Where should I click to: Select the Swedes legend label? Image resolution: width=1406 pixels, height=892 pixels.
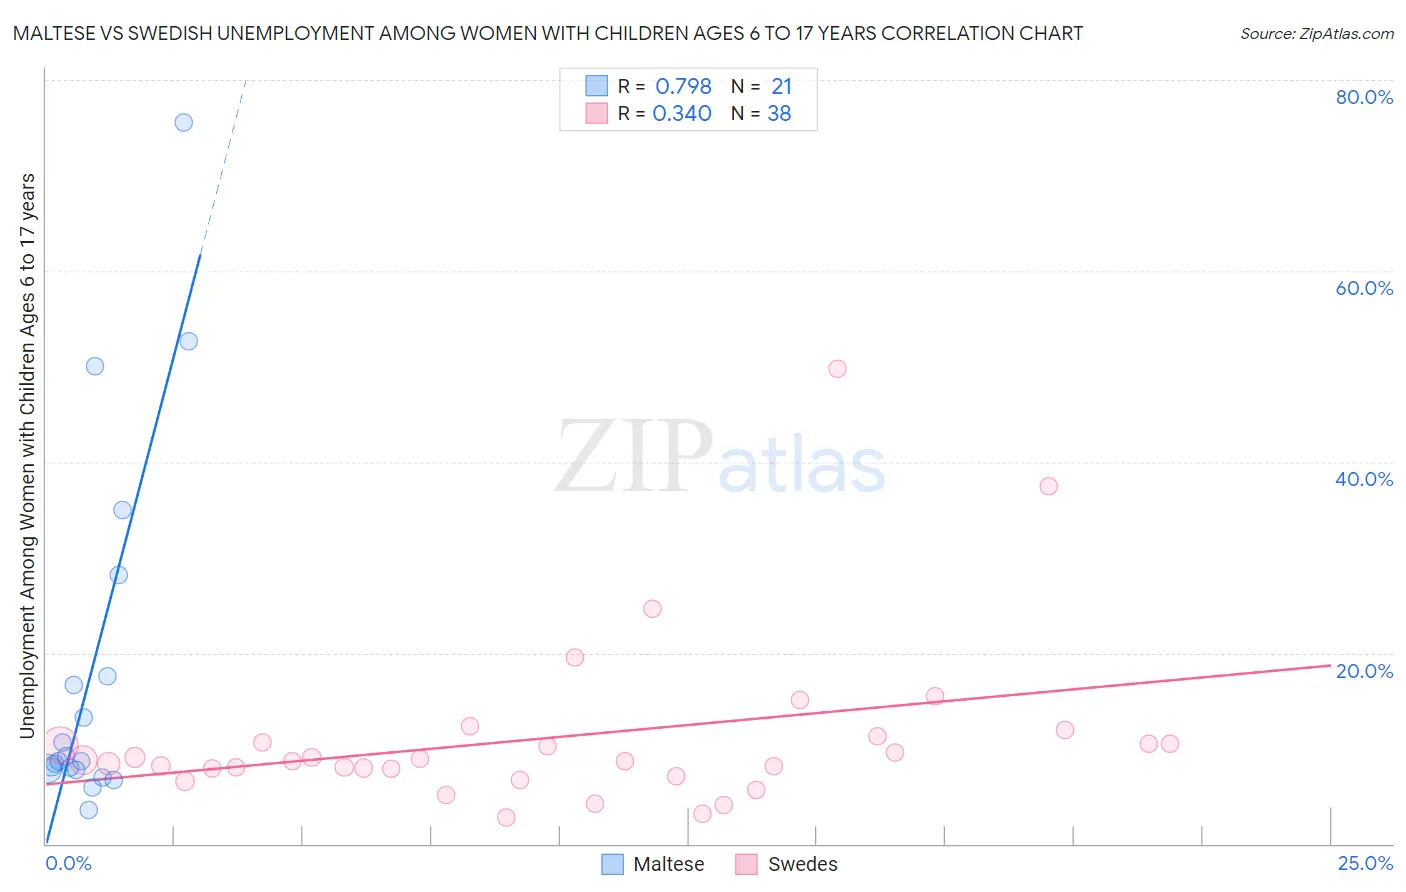tap(803, 864)
